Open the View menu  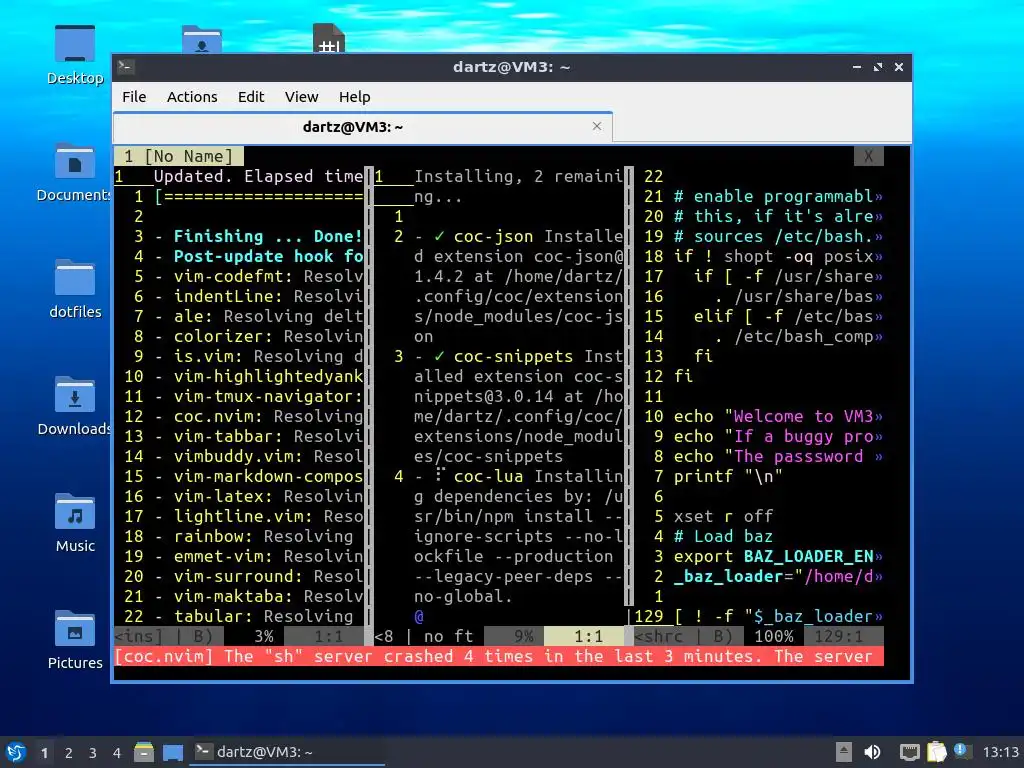click(301, 97)
